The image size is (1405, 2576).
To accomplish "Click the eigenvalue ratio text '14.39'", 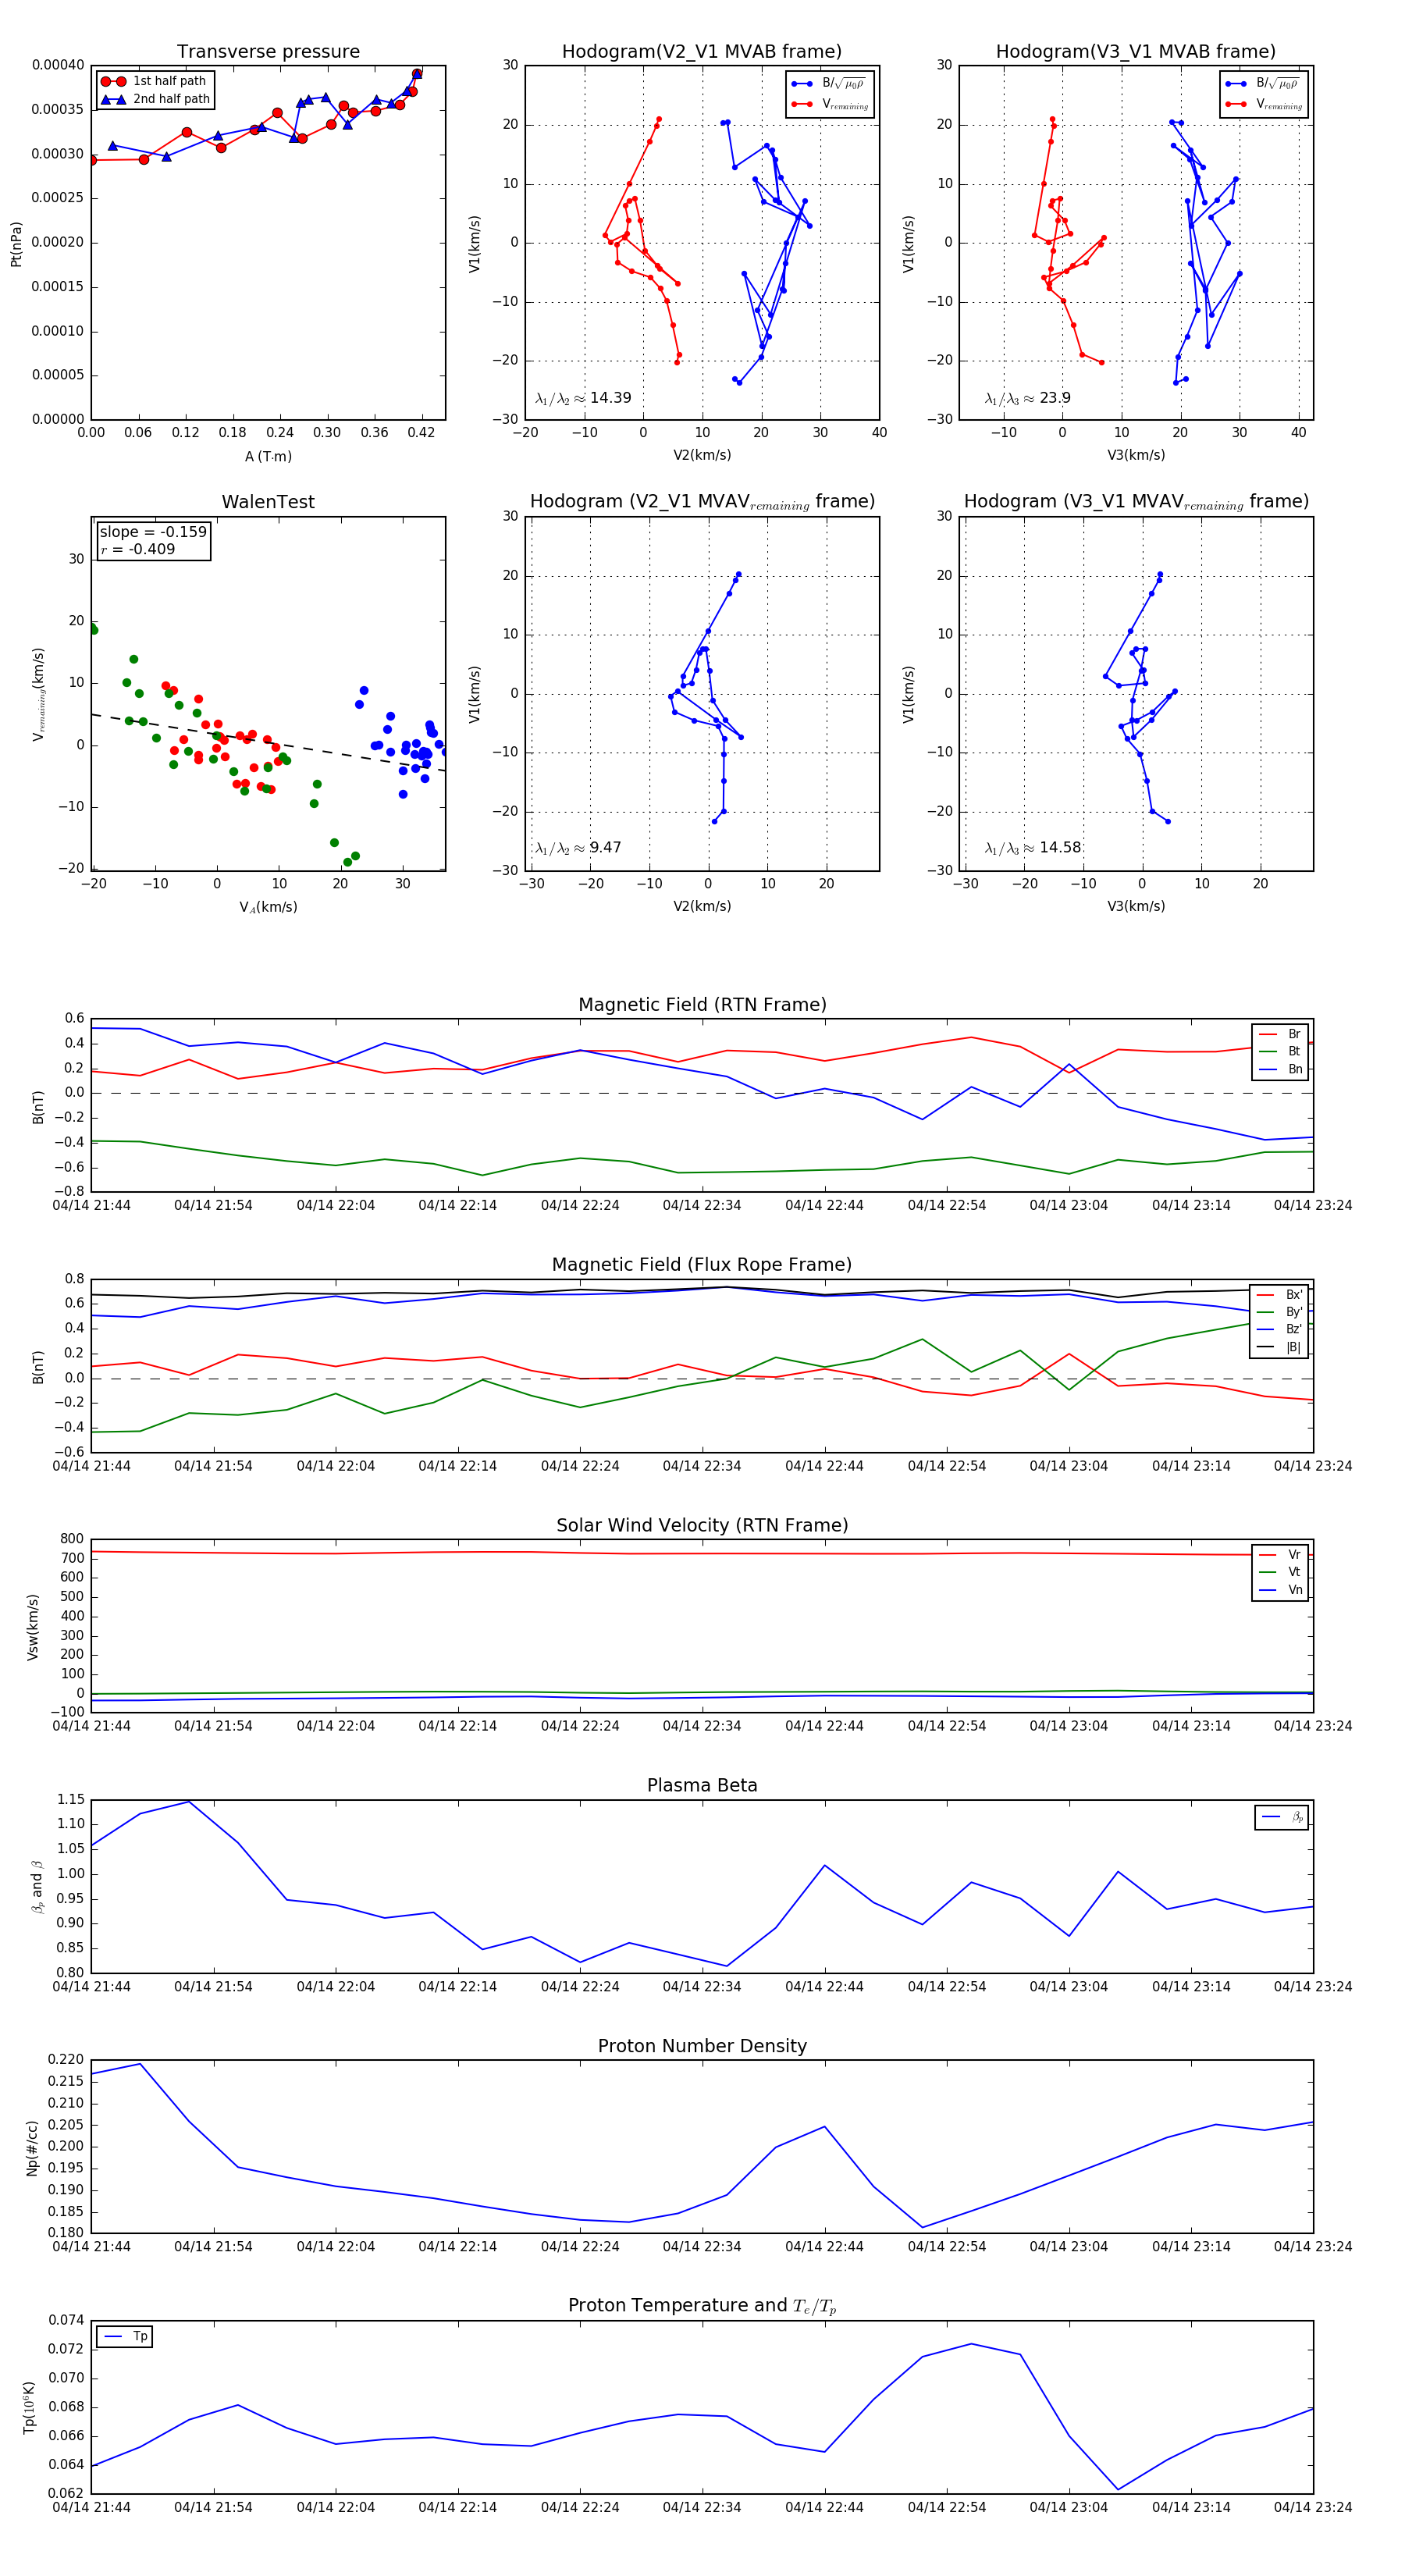I will pyautogui.click(x=610, y=398).
